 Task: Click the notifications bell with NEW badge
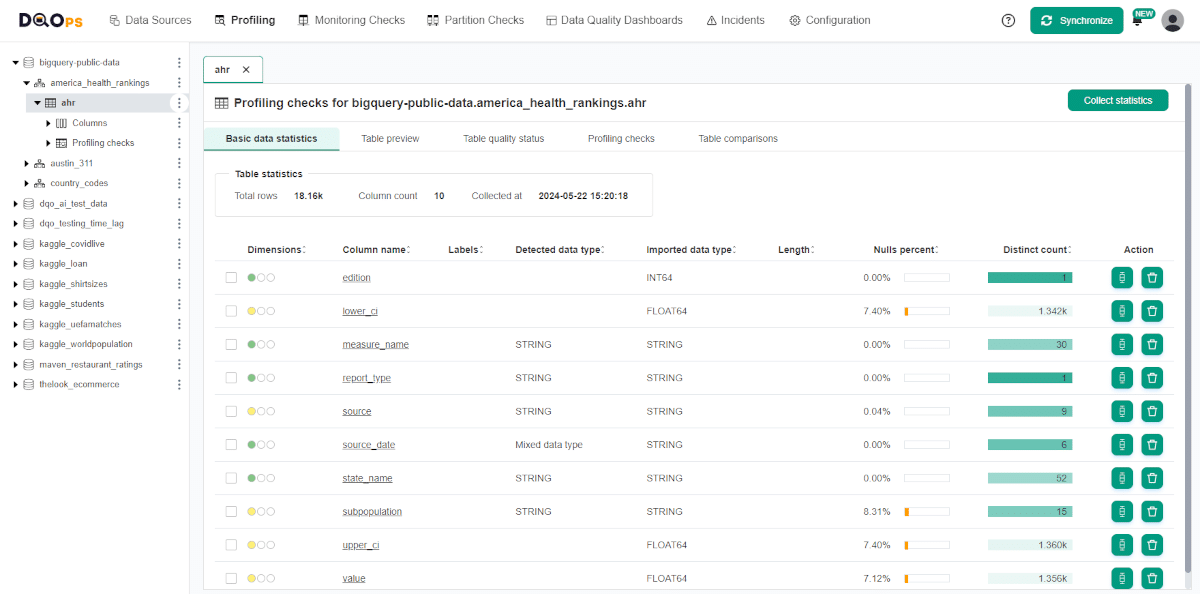point(1139,20)
